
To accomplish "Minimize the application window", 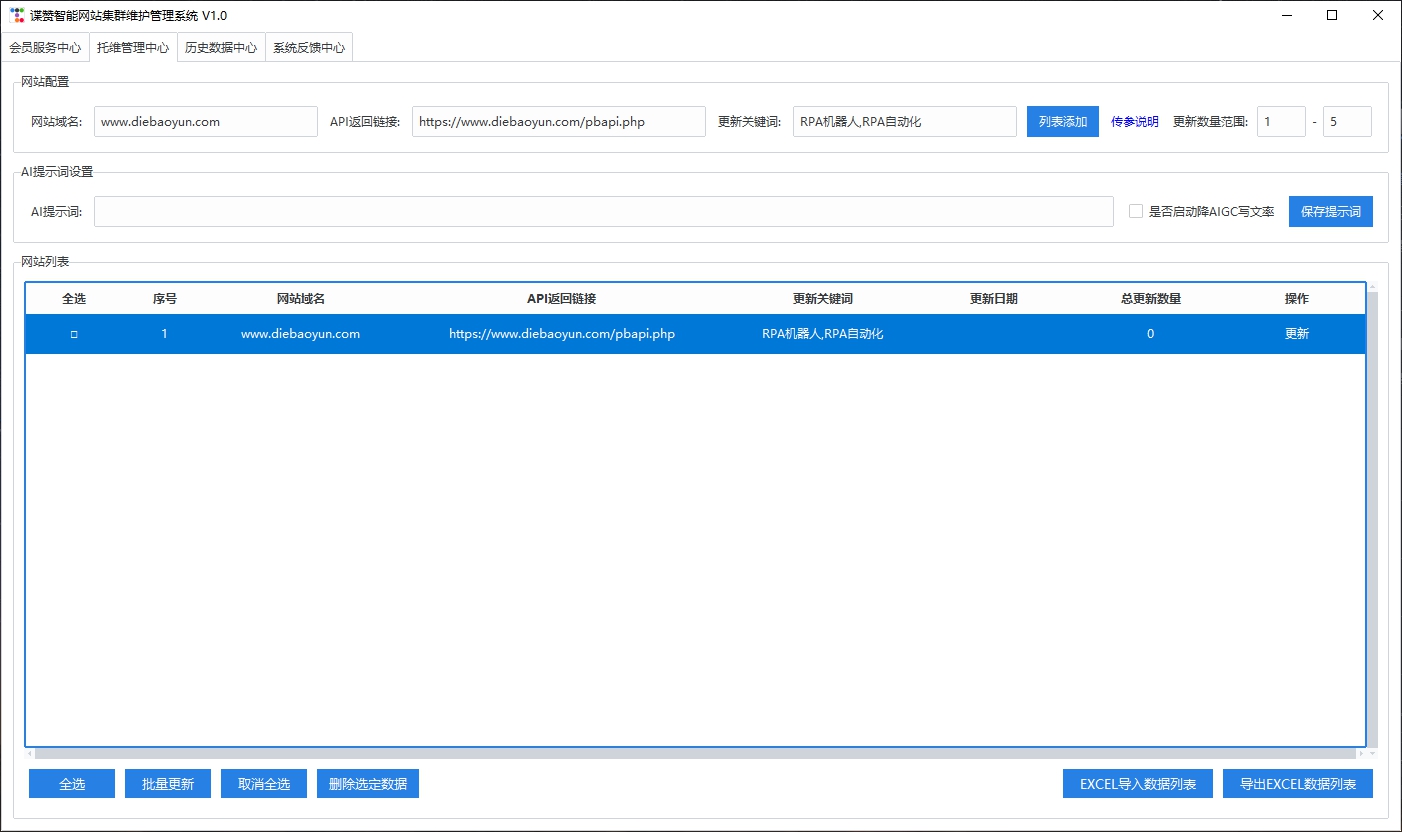I will (1286, 15).
